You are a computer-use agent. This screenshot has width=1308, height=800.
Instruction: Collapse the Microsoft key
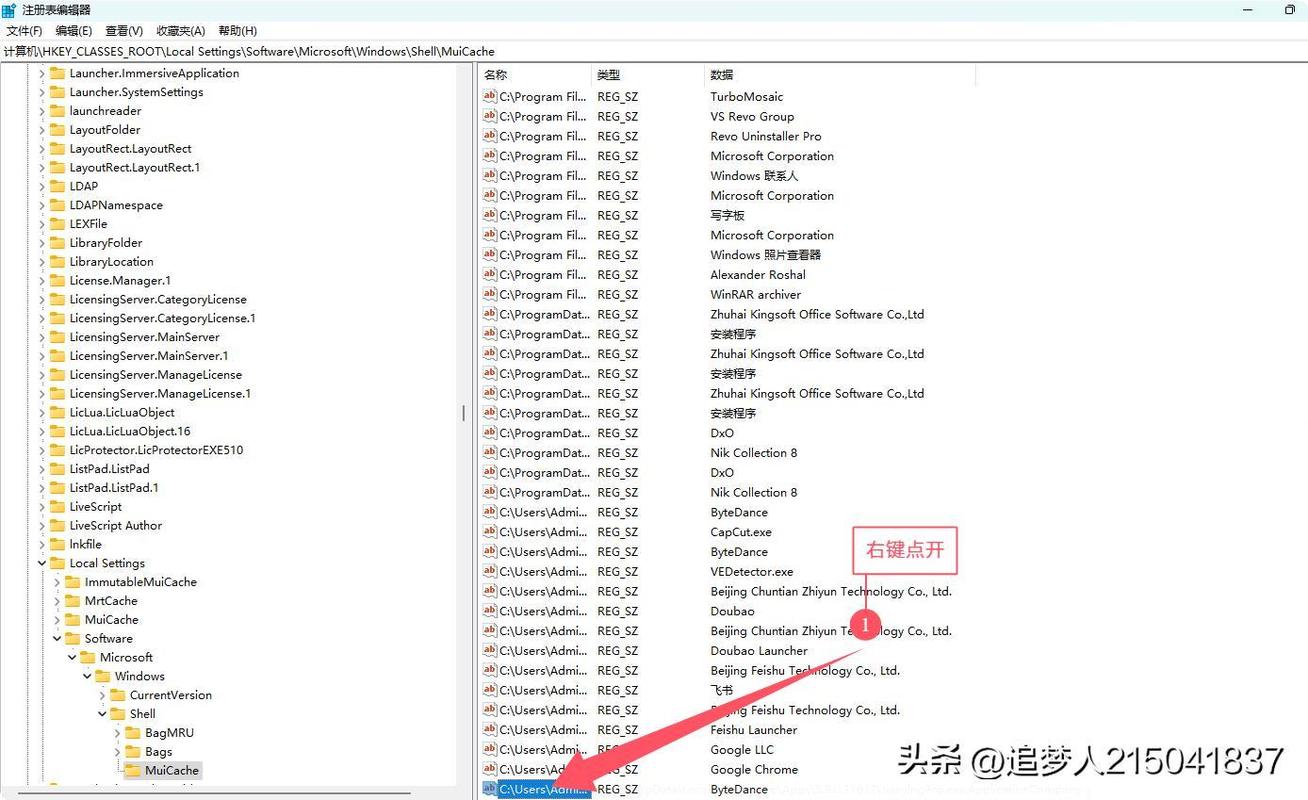(71, 657)
